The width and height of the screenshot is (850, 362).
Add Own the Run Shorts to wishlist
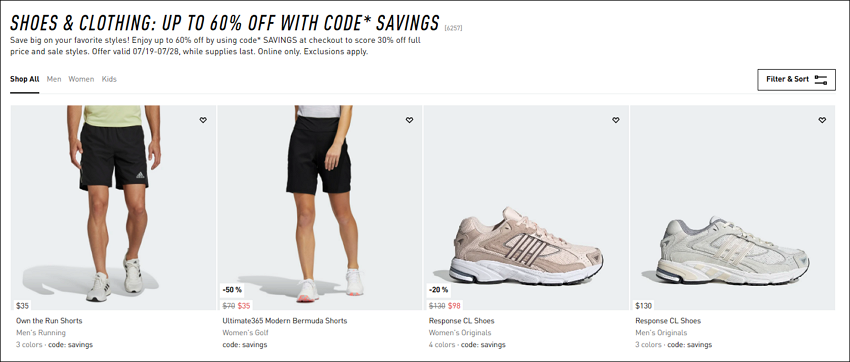coord(203,120)
